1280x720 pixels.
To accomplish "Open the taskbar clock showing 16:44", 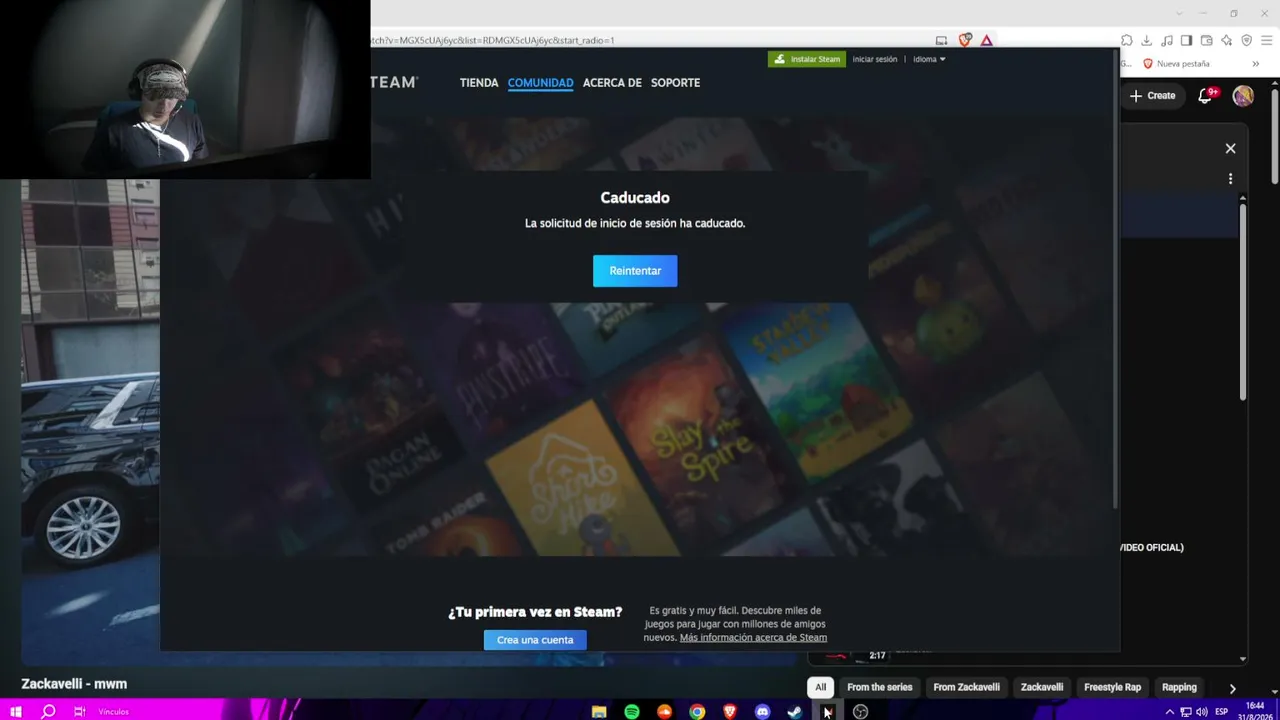I will pyautogui.click(x=1255, y=711).
